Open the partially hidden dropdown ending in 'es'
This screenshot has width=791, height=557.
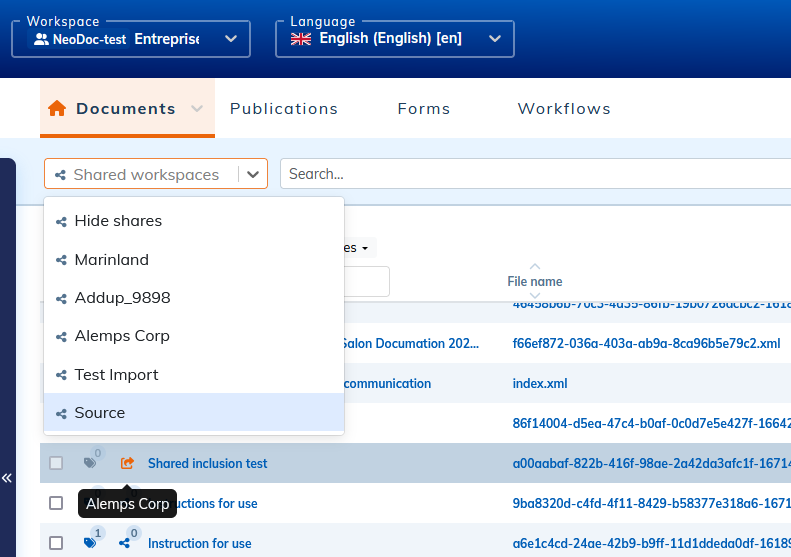(x=360, y=248)
